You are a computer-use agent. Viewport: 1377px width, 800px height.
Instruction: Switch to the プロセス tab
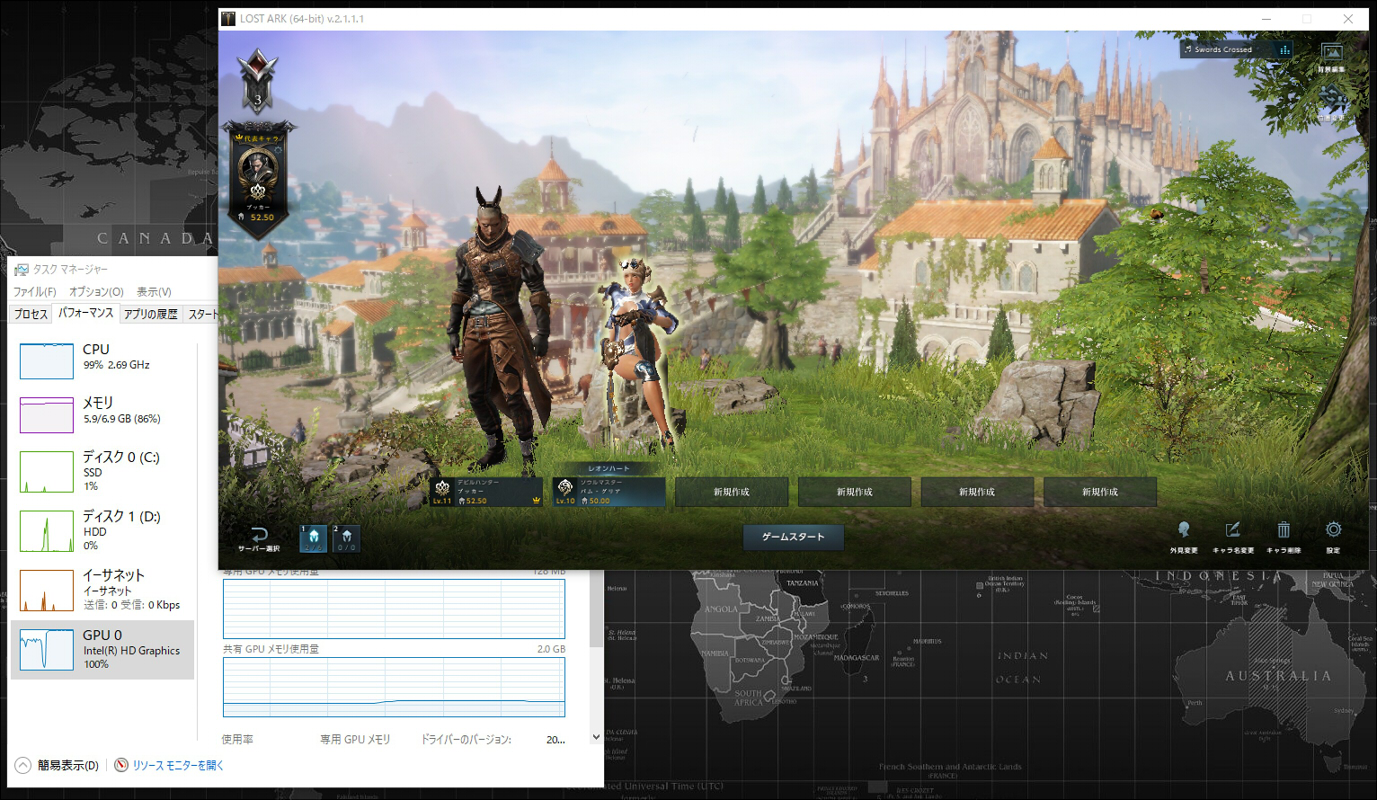31,314
